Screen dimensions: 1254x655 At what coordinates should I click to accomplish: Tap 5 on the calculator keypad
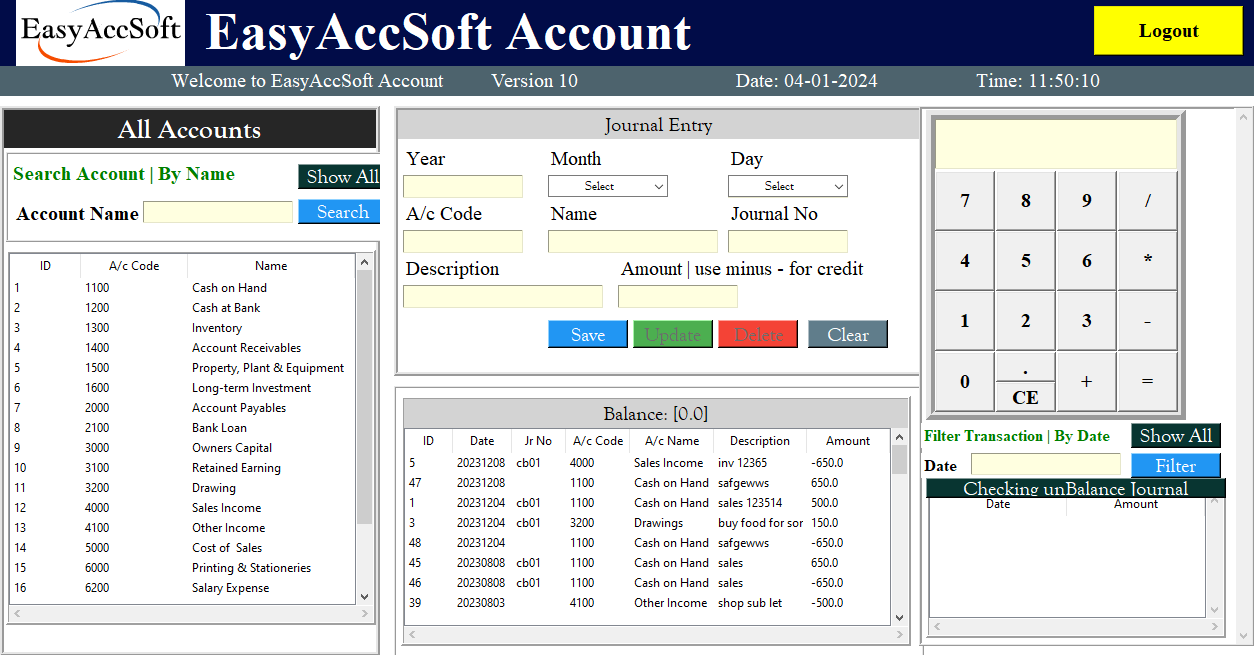point(1026,261)
